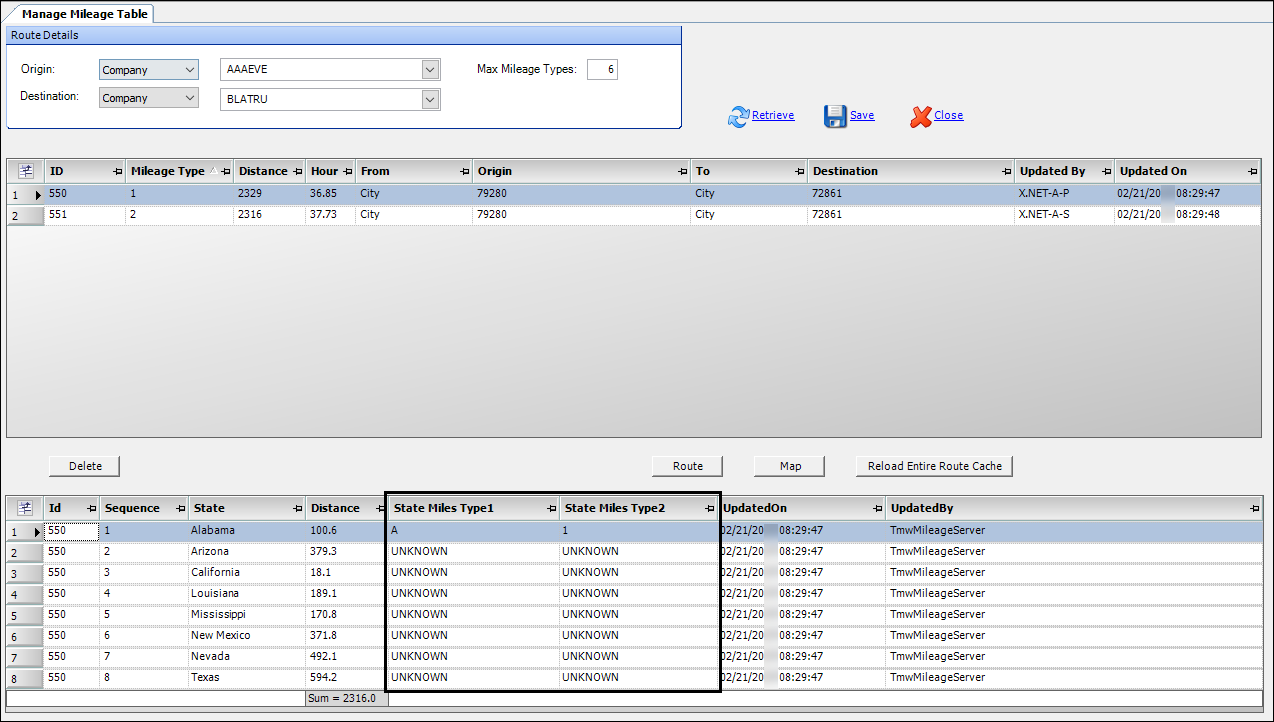Click the Save floppy disk icon
Viewport: 1274px width, 722px height.
pyautogui.click(x=835, y=116)
